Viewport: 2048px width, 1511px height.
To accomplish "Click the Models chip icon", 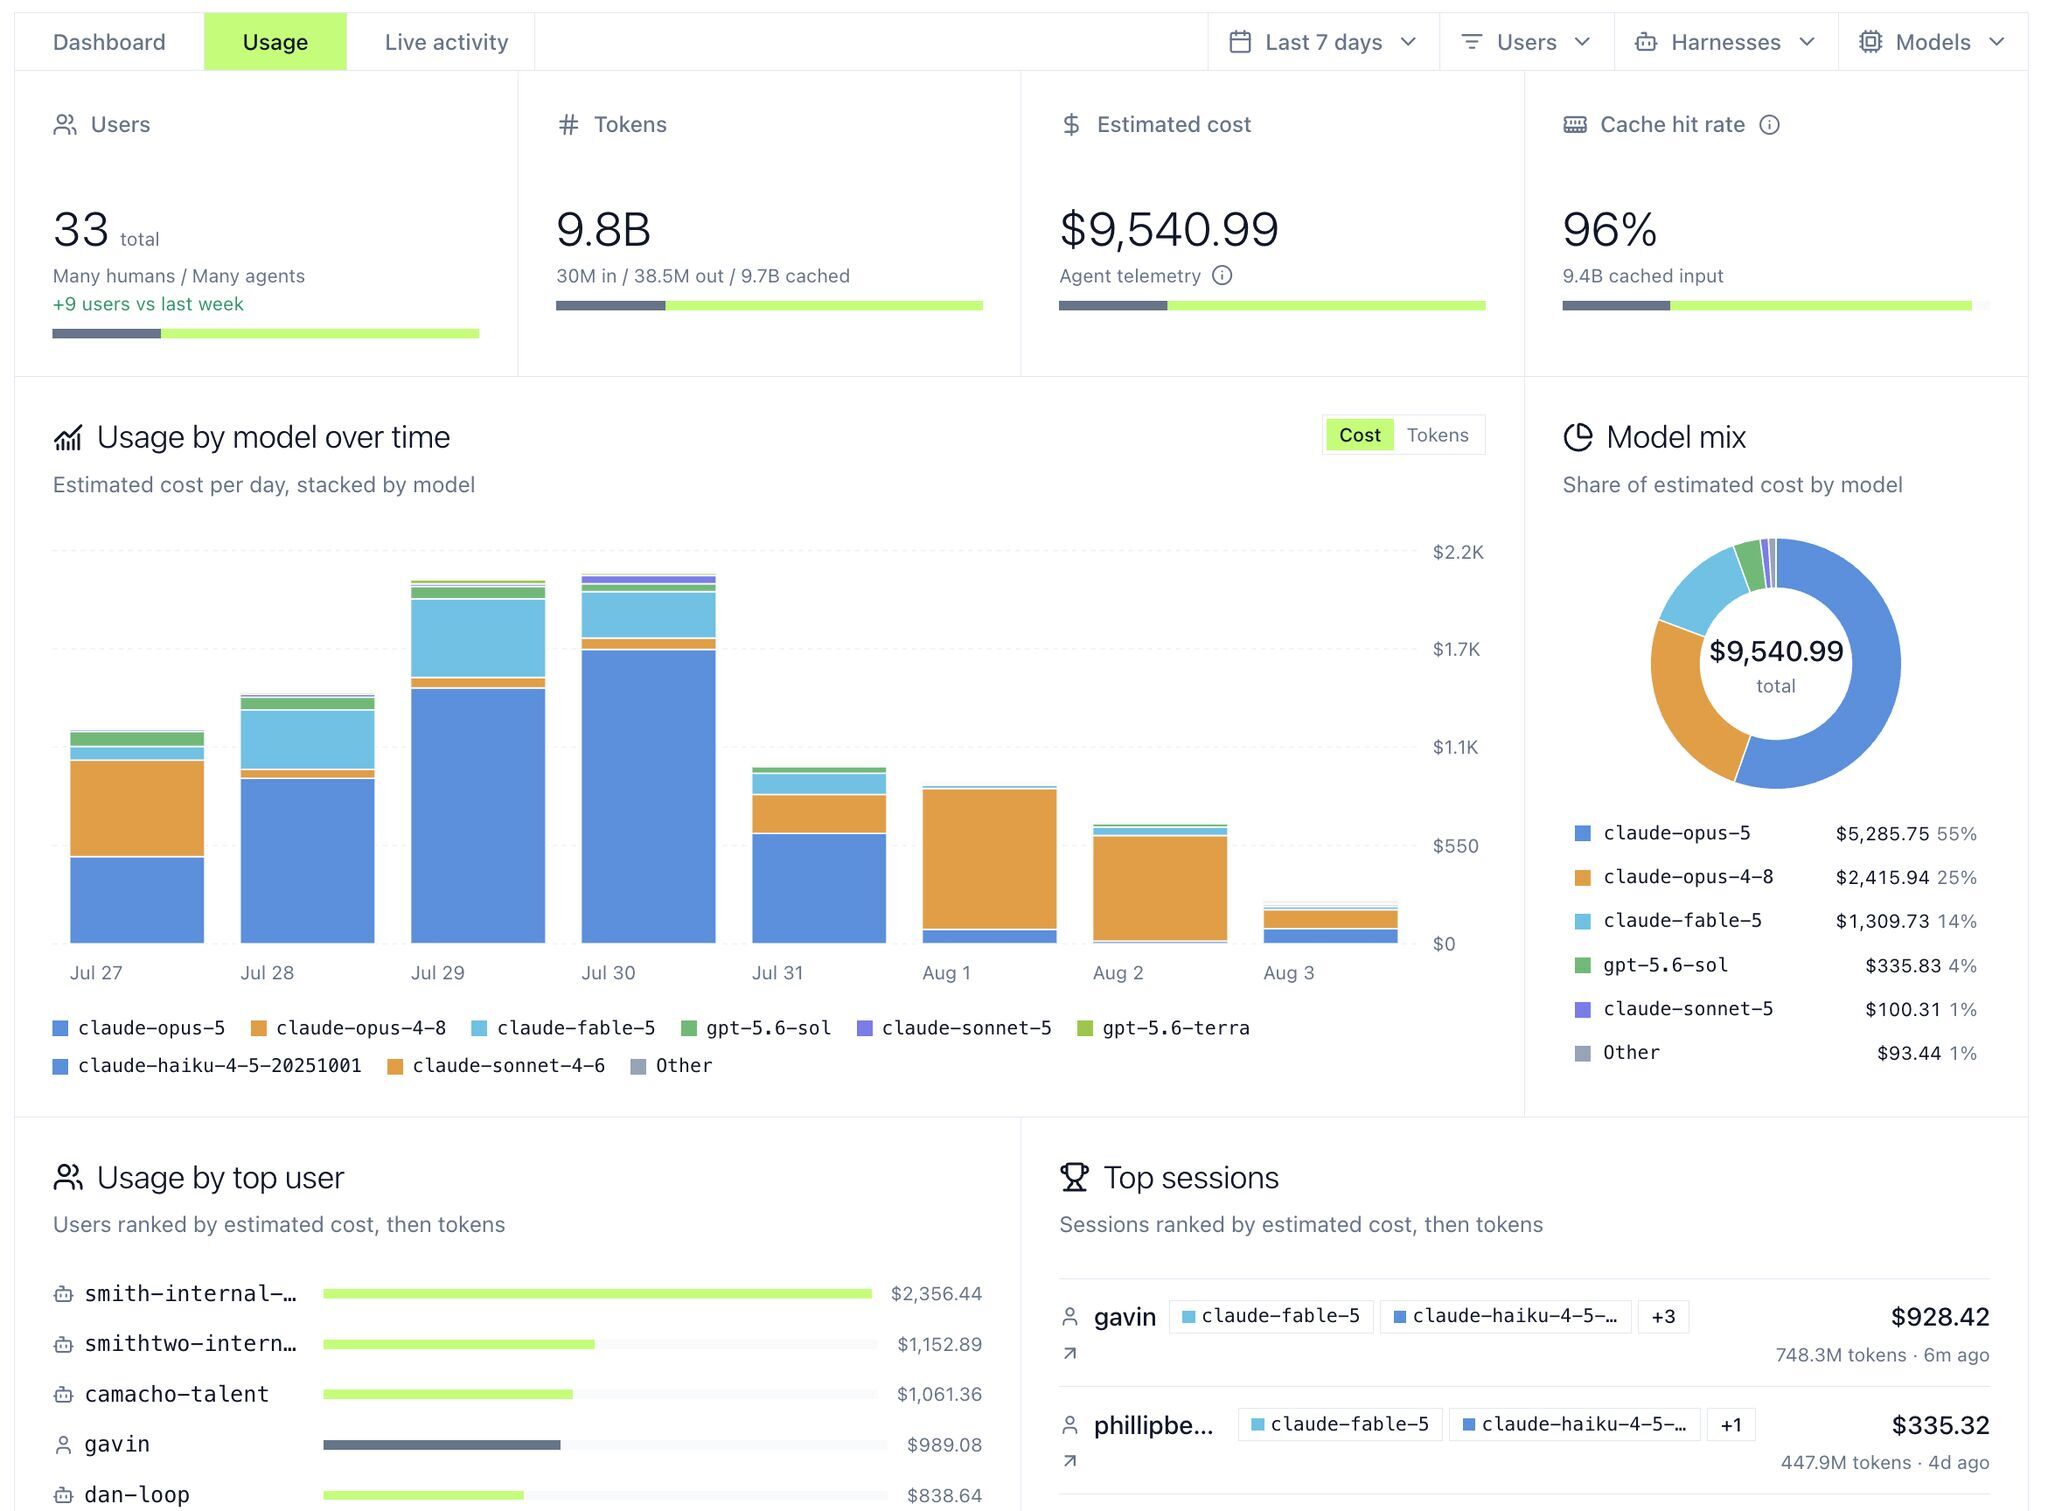I will 1870,42.
